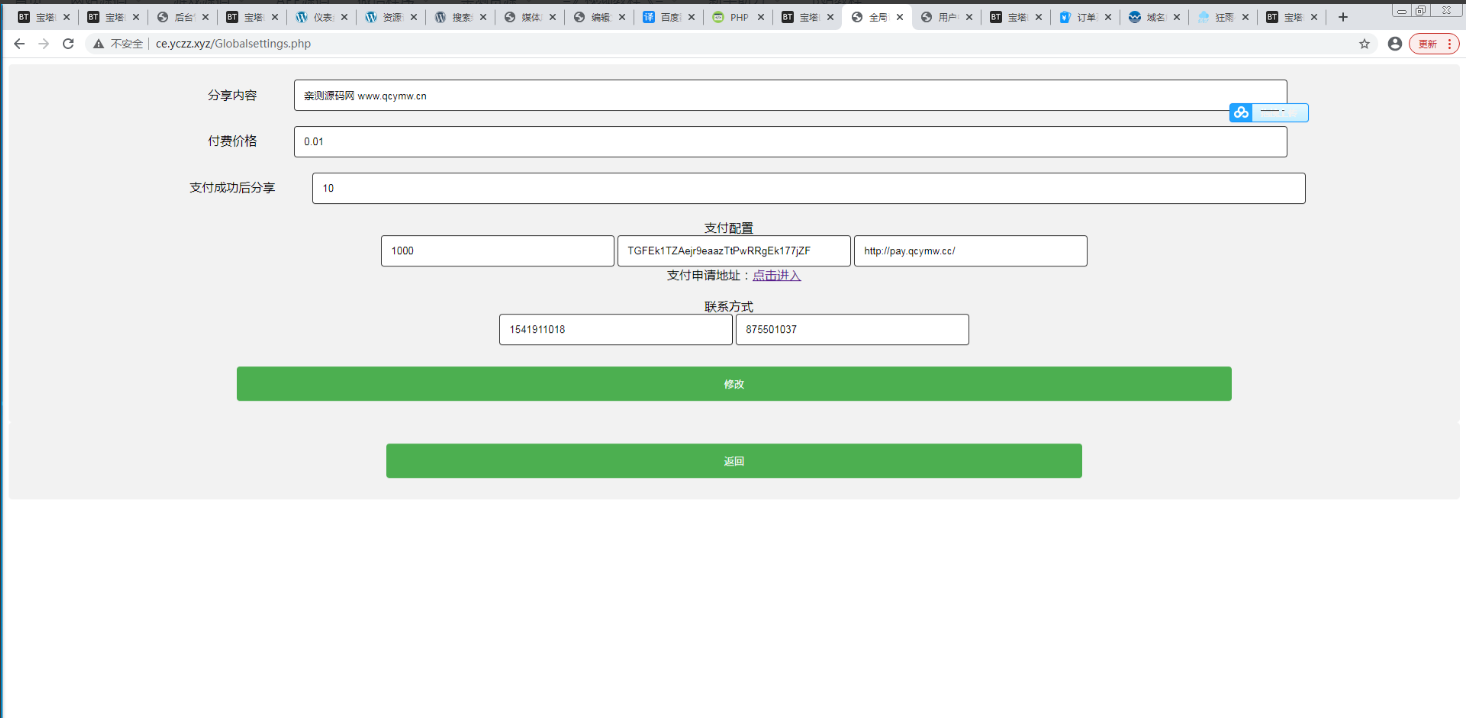Click the payment URL field http://pay.qcymw.cc/
1466x718 pixels.
click(970, 251)
